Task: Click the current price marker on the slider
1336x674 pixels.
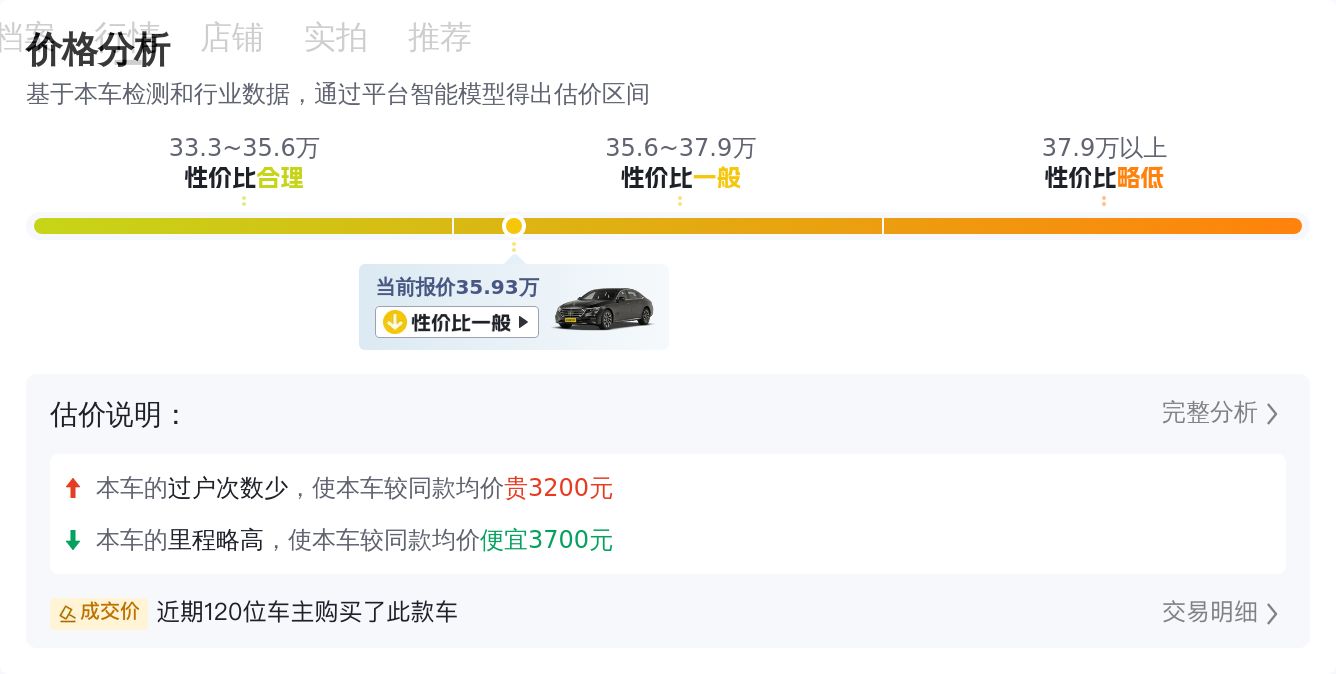Action: pyautogui.click(x=514, y=226)
